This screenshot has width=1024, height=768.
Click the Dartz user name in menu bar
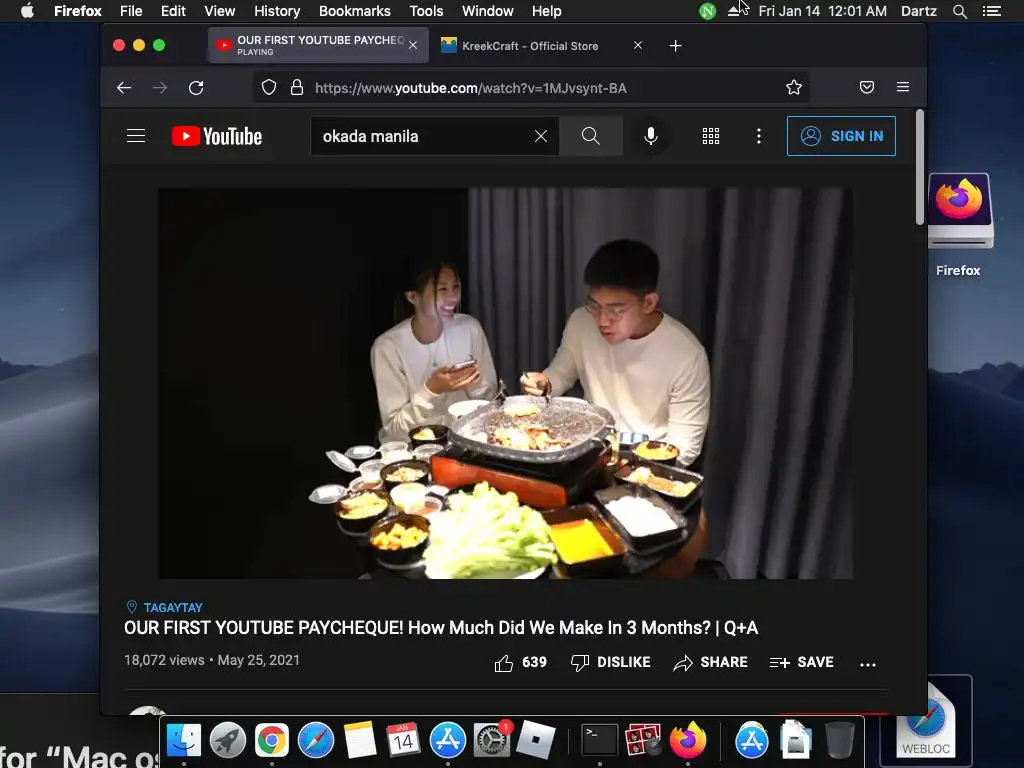point(918,11)
